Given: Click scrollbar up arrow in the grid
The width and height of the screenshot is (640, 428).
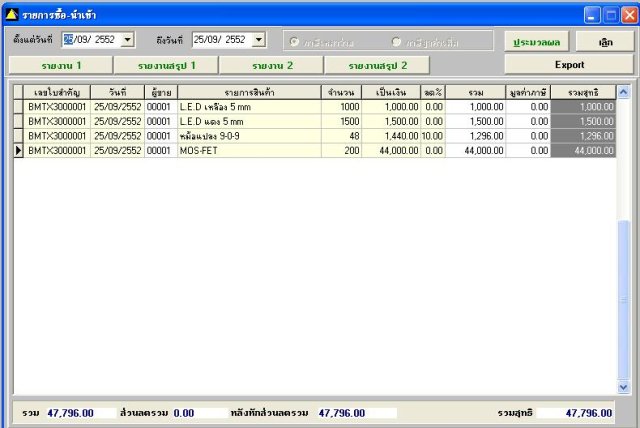Looking at the screenshot, I should tap(623, 92).
